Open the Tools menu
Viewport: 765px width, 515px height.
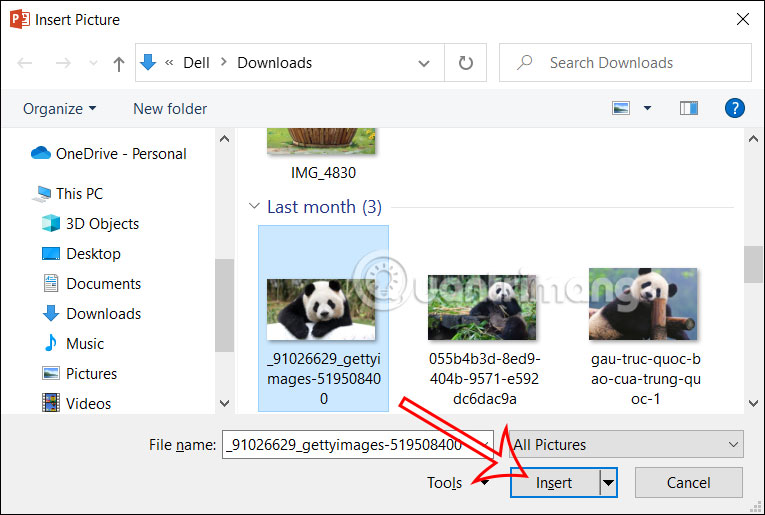tap(457, 482)
